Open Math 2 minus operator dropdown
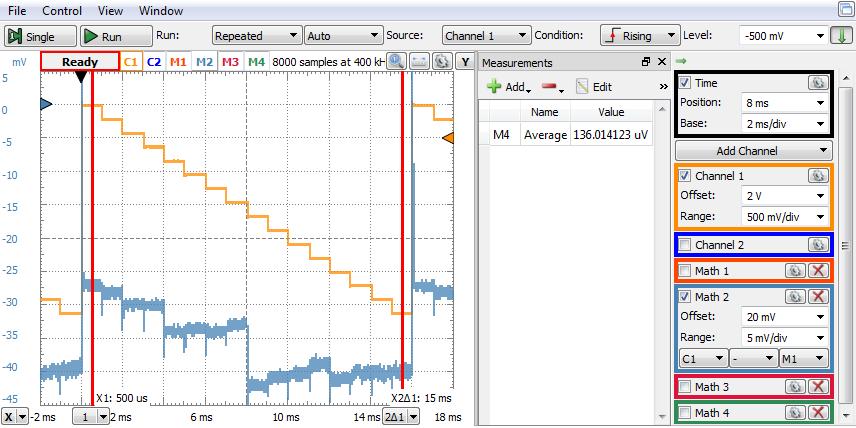This screenshot has height=428, width=856. click(x=753, y=359)
